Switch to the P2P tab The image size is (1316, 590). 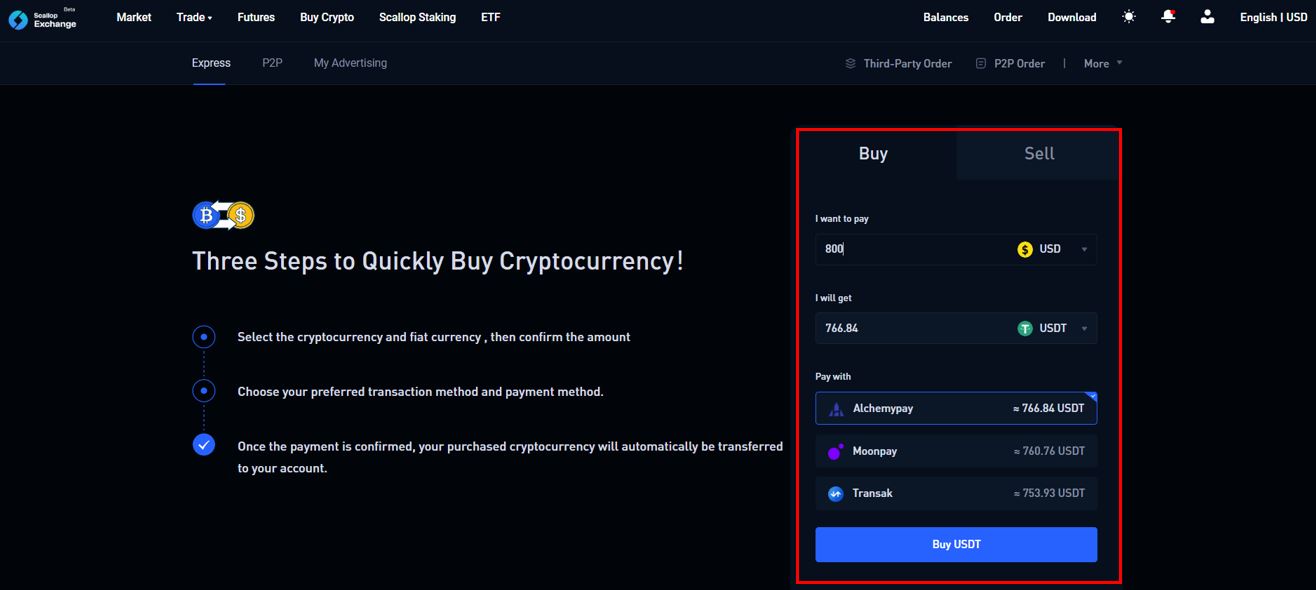coord(272,63)
